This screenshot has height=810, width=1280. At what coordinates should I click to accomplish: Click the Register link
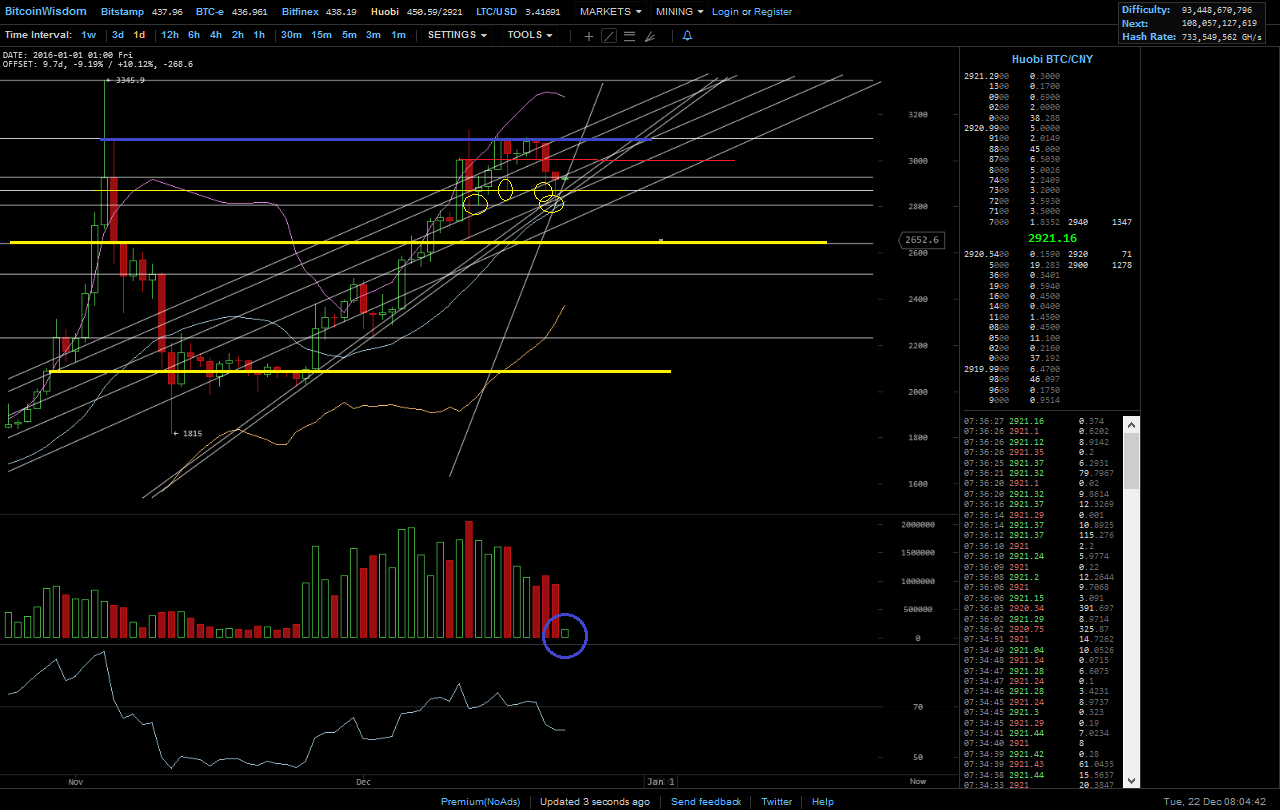(773, 12)
